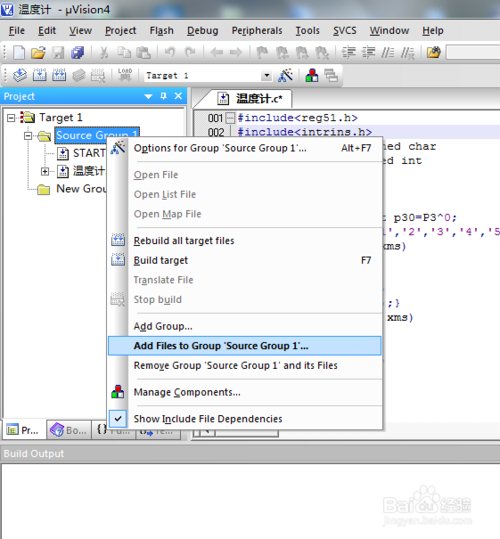Click the #include<reg51.h> code line
500x539 pixels.
click(x=298, y=118)
